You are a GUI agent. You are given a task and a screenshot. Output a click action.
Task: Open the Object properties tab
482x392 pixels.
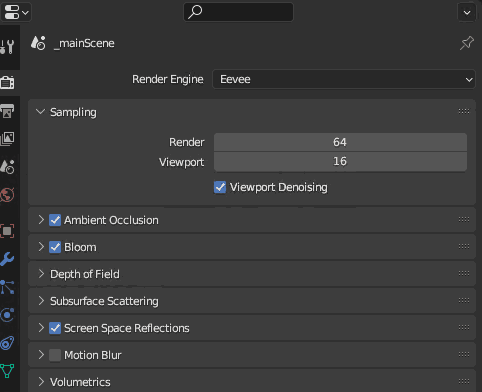[7, 231]
